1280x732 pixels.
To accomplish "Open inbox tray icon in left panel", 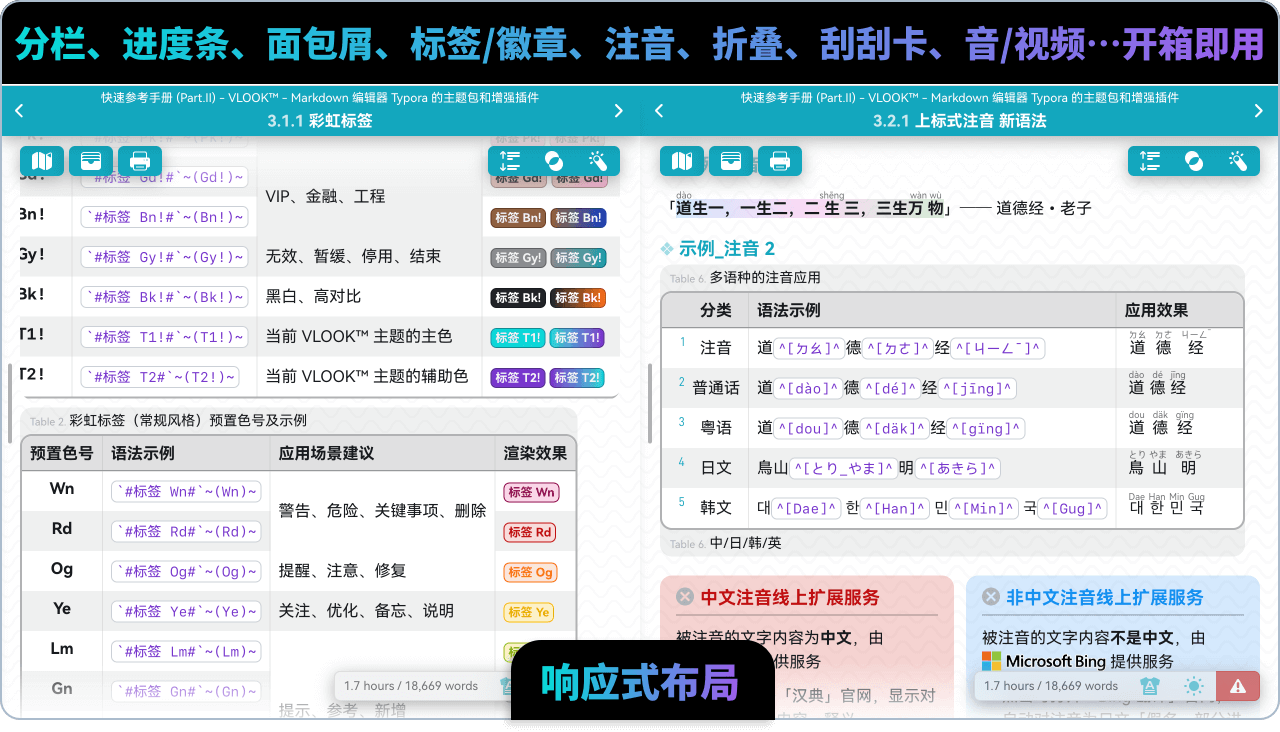I will (x=91, y=161).
